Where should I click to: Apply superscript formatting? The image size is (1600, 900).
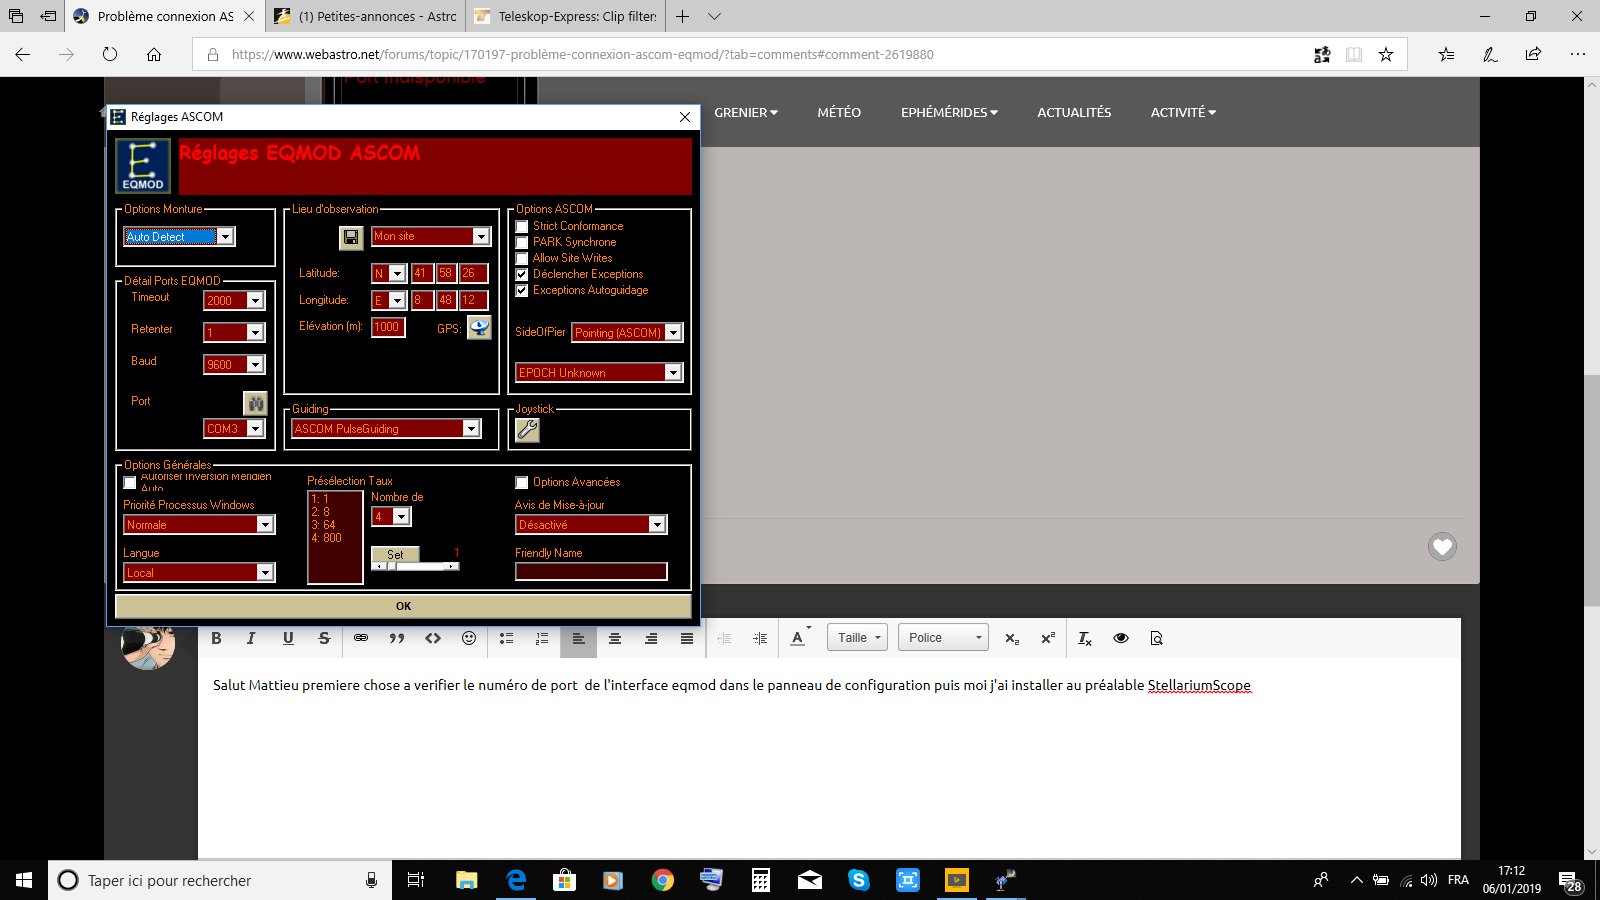coord(1048,638)
